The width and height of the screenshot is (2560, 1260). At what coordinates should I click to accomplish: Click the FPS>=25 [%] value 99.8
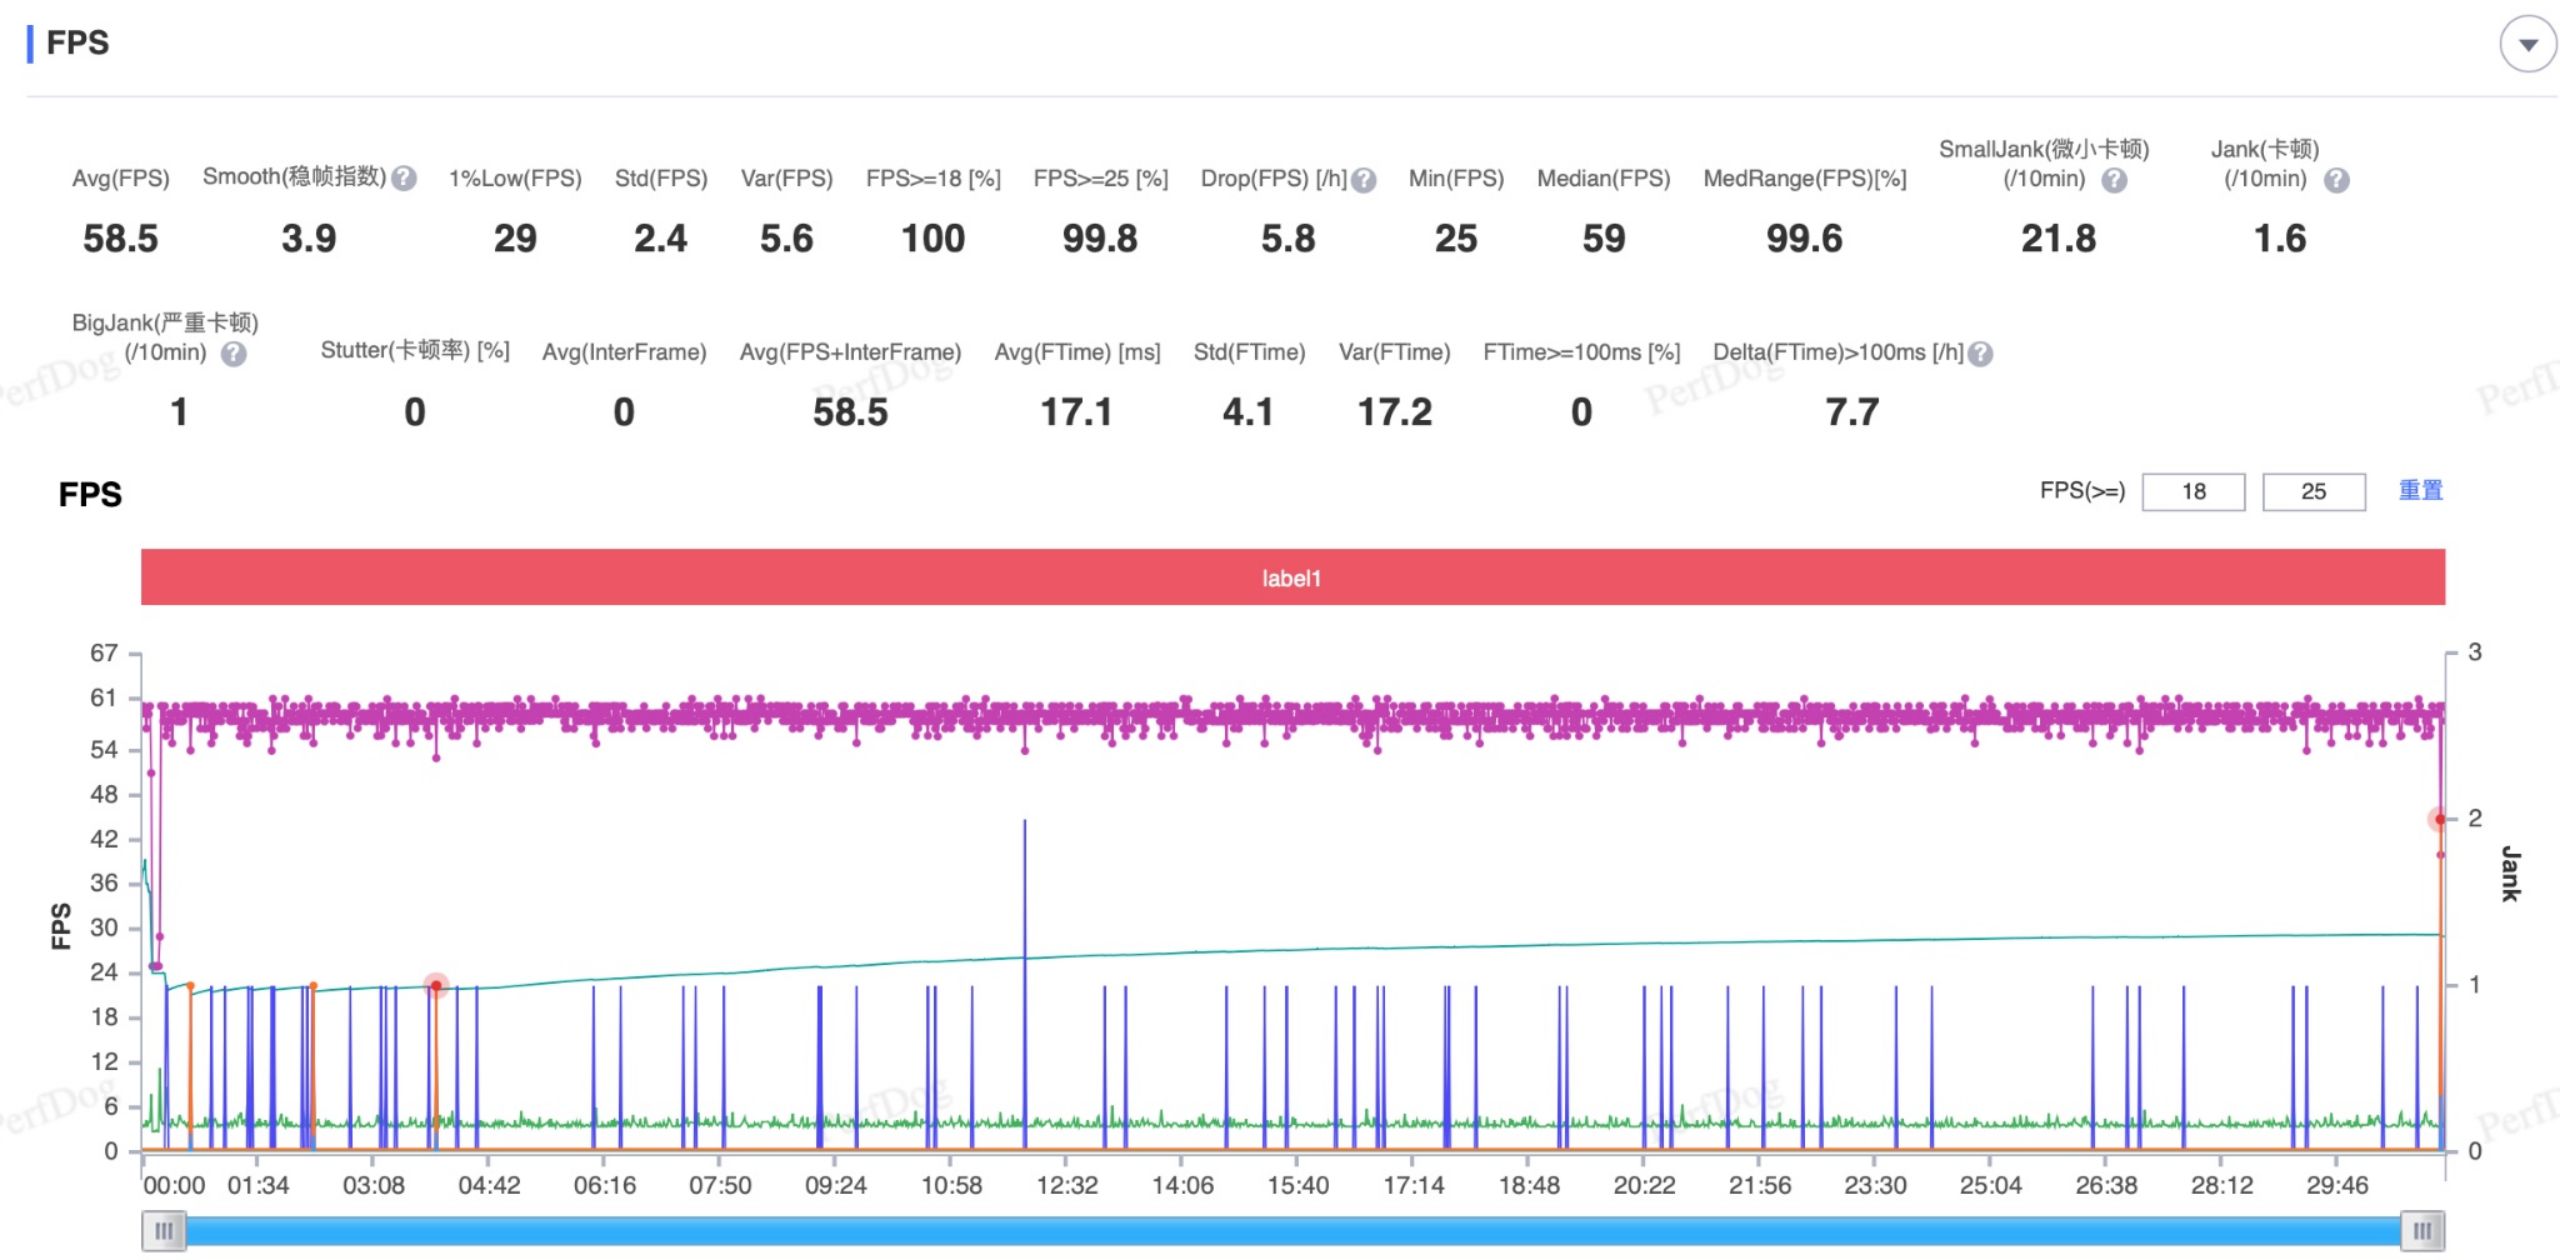1099,239
